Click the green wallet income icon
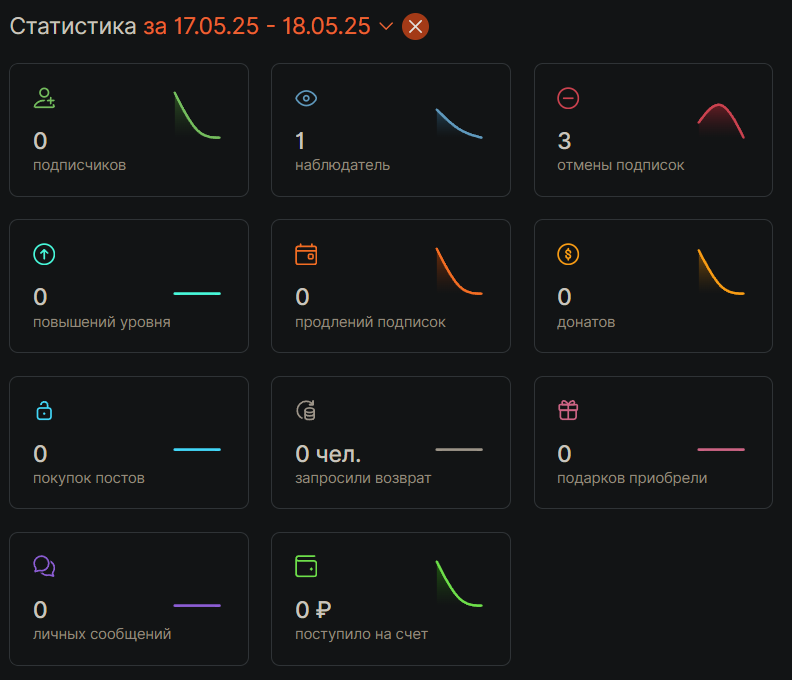Viewport: 792px width, 680px height. 306,566
